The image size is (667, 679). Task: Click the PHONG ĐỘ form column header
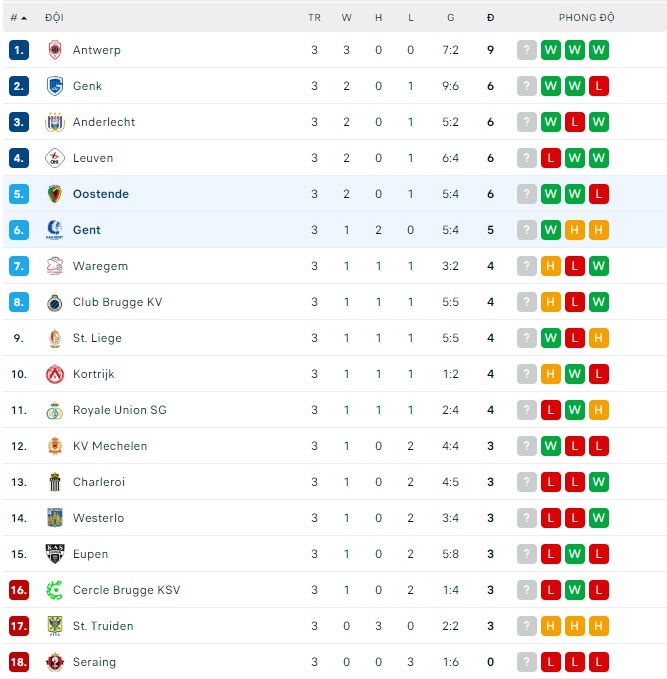(x=586, y=18)
